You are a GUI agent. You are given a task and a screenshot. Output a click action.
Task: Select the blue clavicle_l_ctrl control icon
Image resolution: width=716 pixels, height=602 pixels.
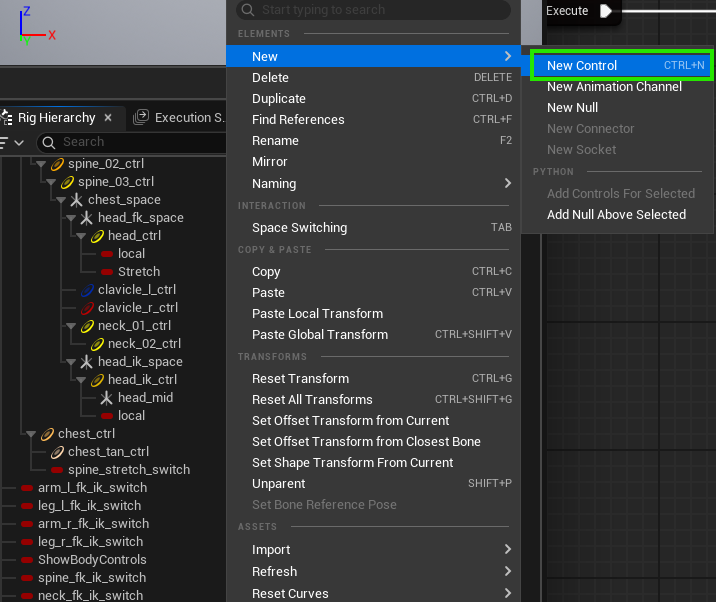click(x=87, y=290)
